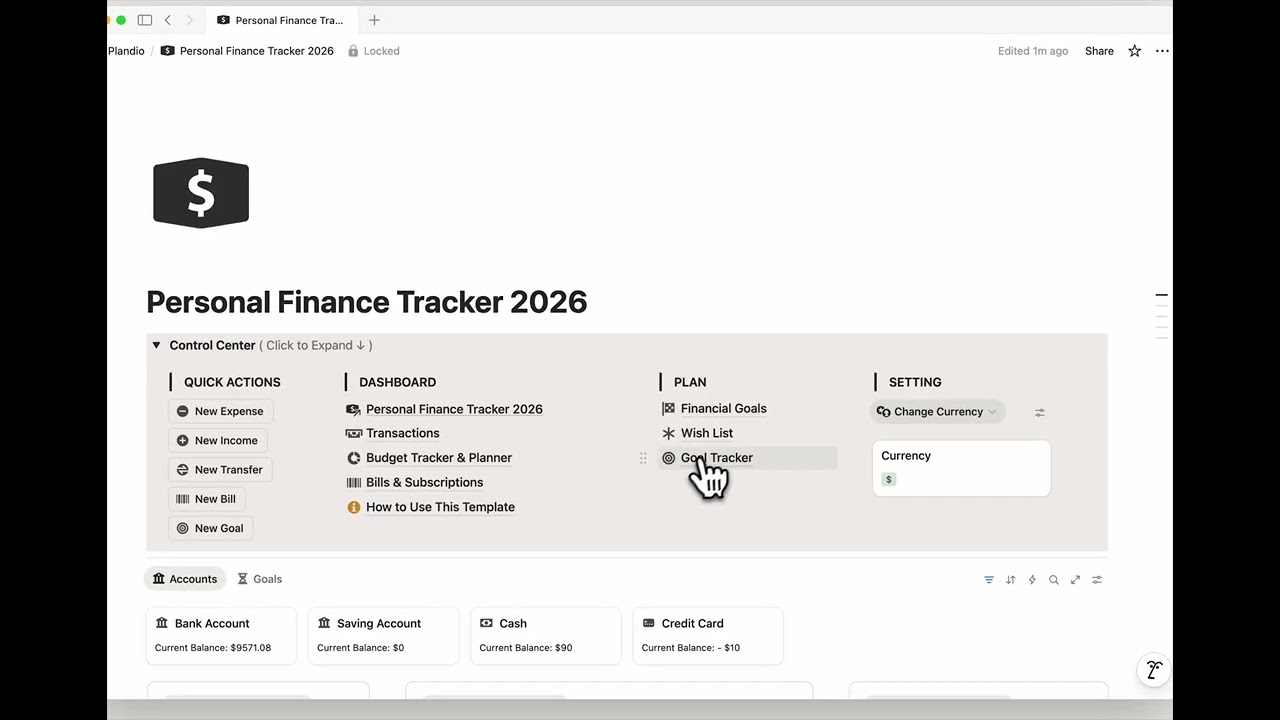Viewport: 1280px width, 720px height.
Task: Click the Locked status label
Action: [x=382, y=51]
